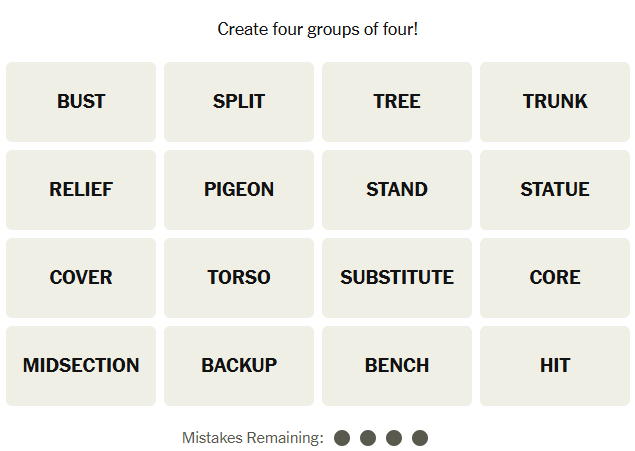Click the first mistakes remaining dot
Viewport: 635px width, 451px height.
pos(342,438)
